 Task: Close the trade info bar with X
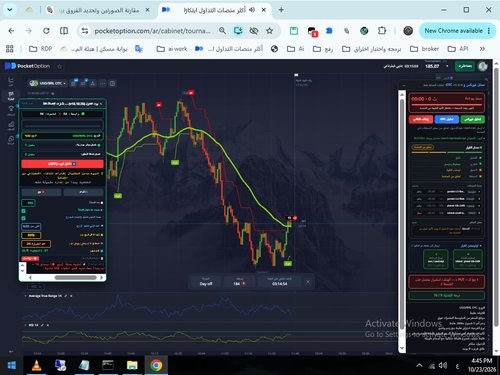click(x=308, y=282)
